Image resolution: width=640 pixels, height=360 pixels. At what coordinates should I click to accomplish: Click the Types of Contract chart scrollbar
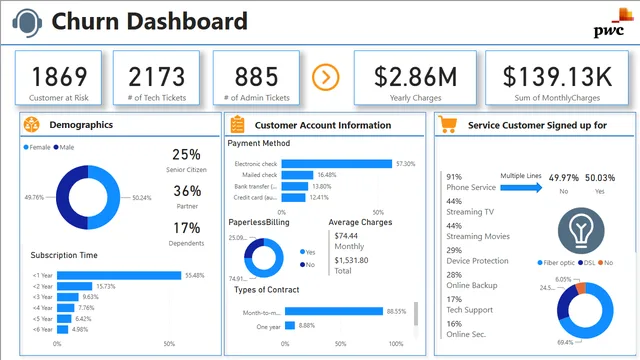click(416, 313)
